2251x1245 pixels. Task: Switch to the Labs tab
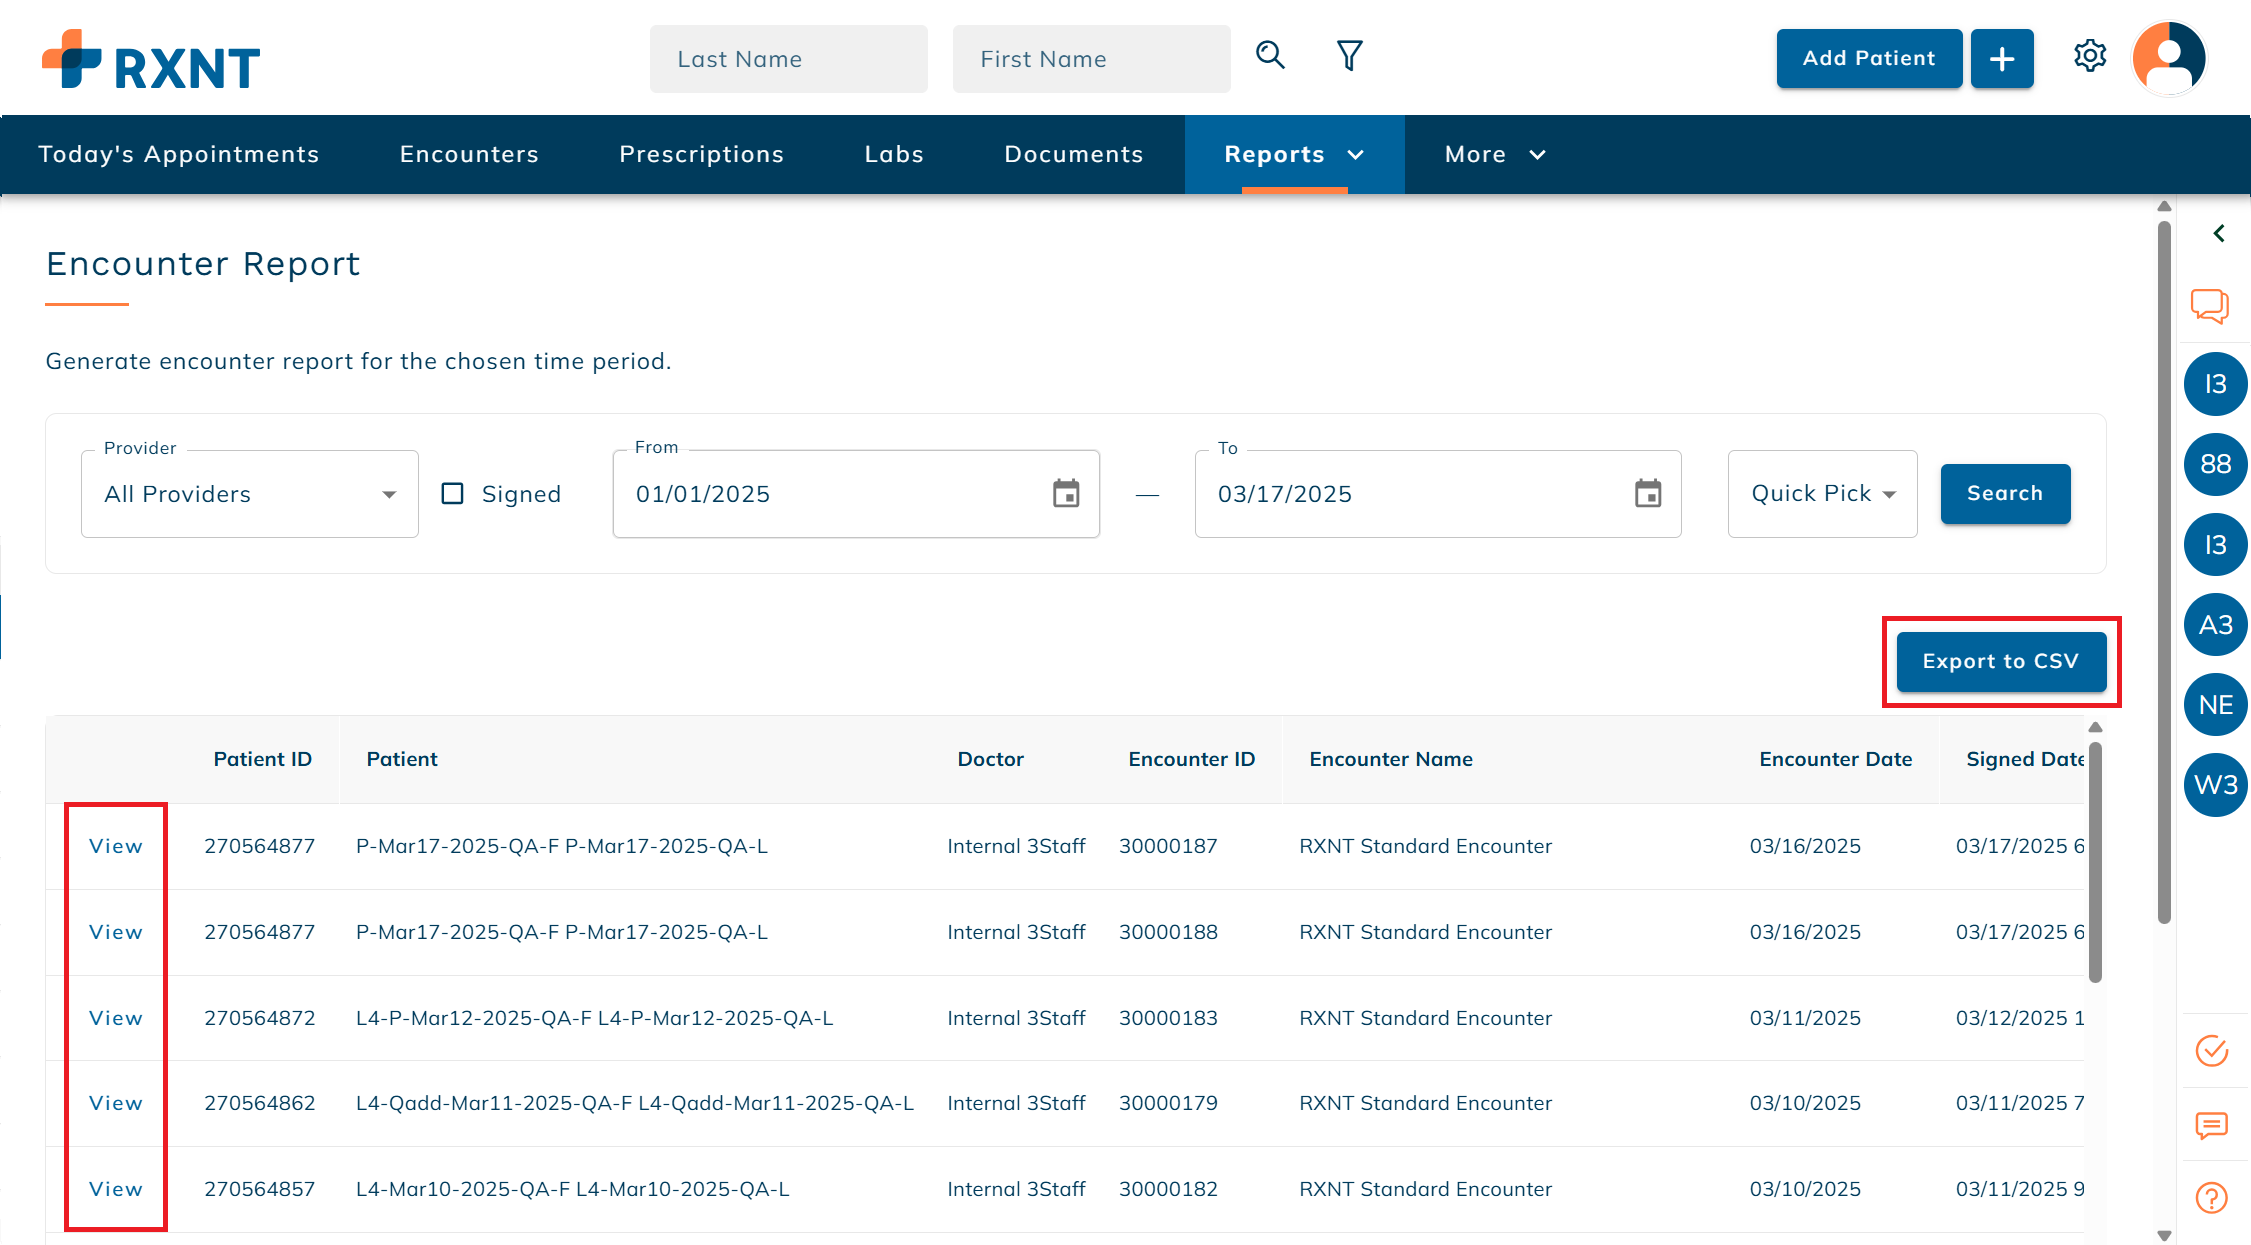(894, 154)
